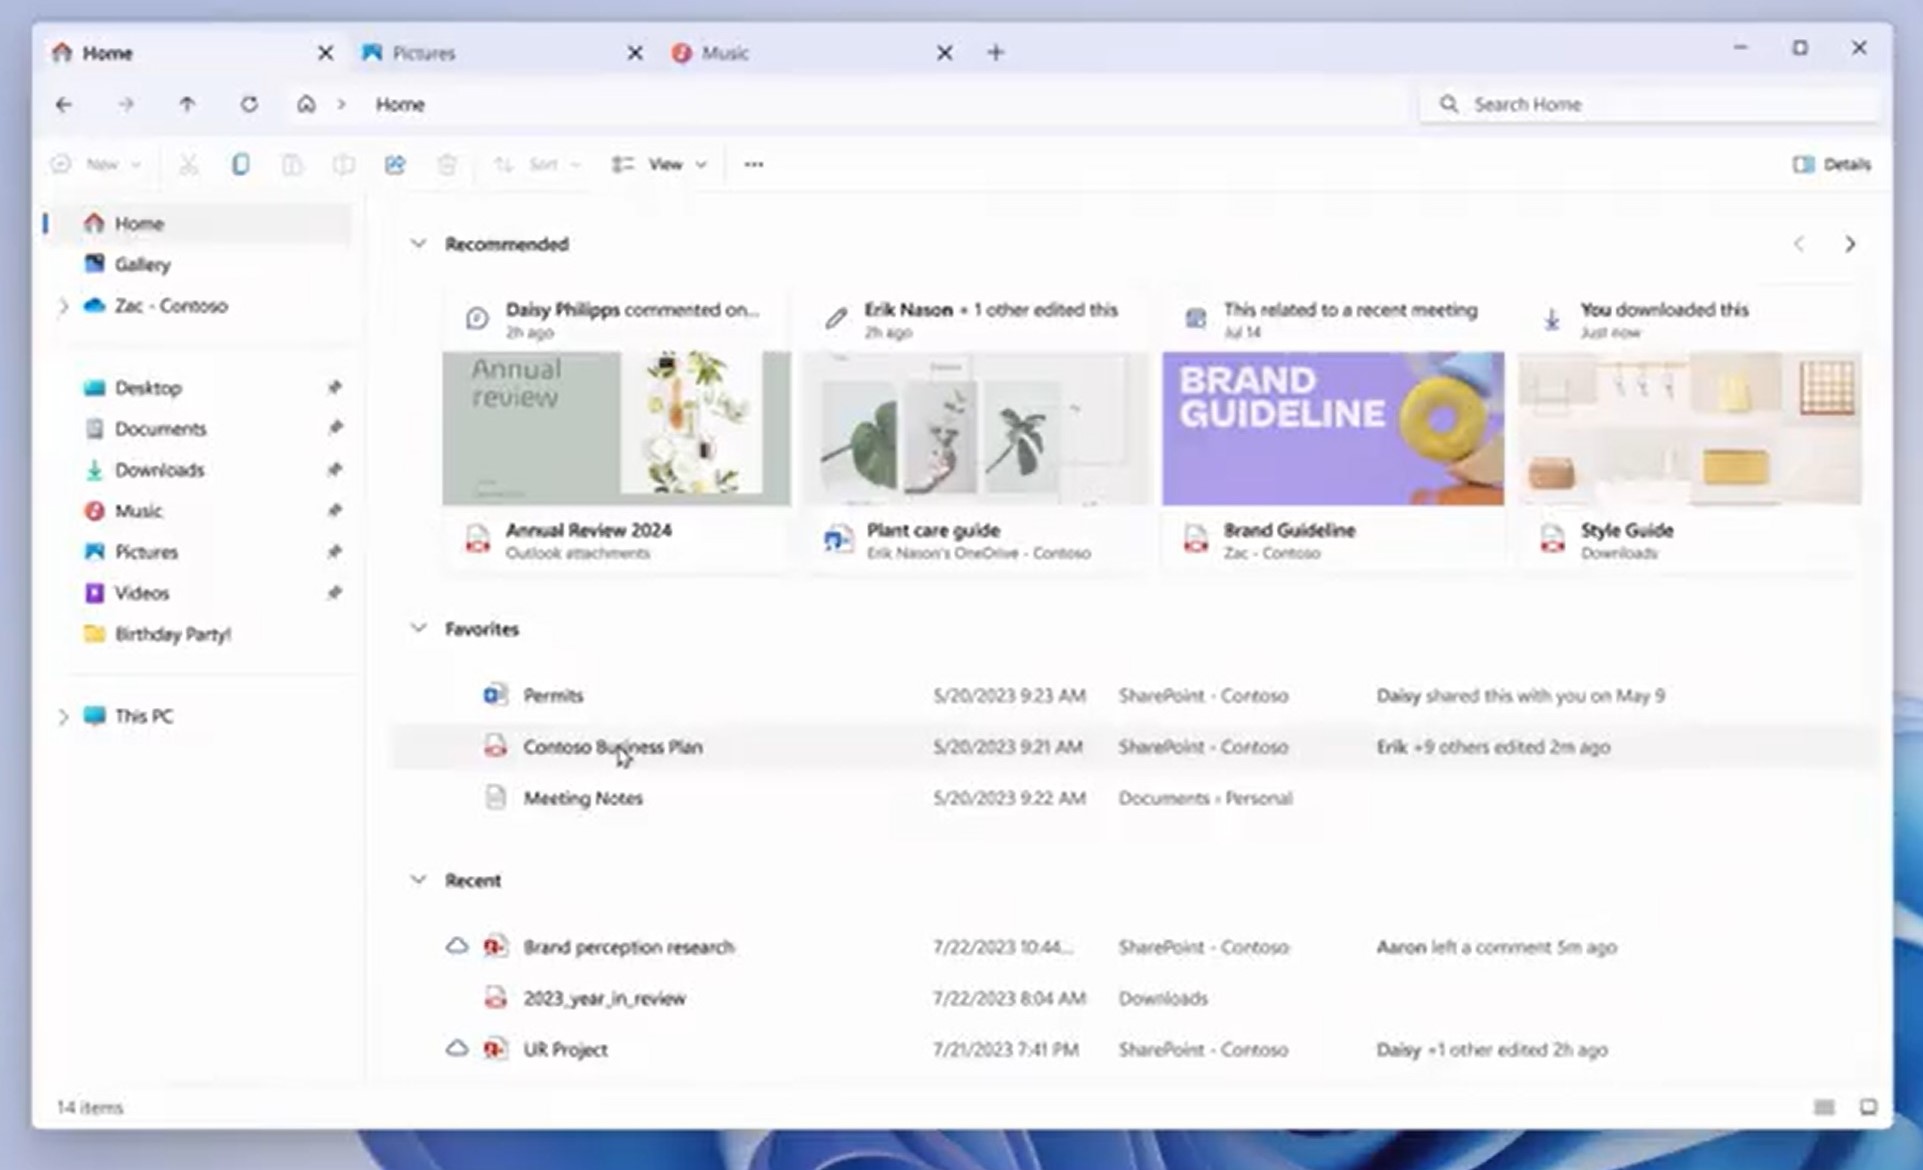Select Contoso Business Plan file
1923x1170 pixels.
click(x=1133, y=747)
